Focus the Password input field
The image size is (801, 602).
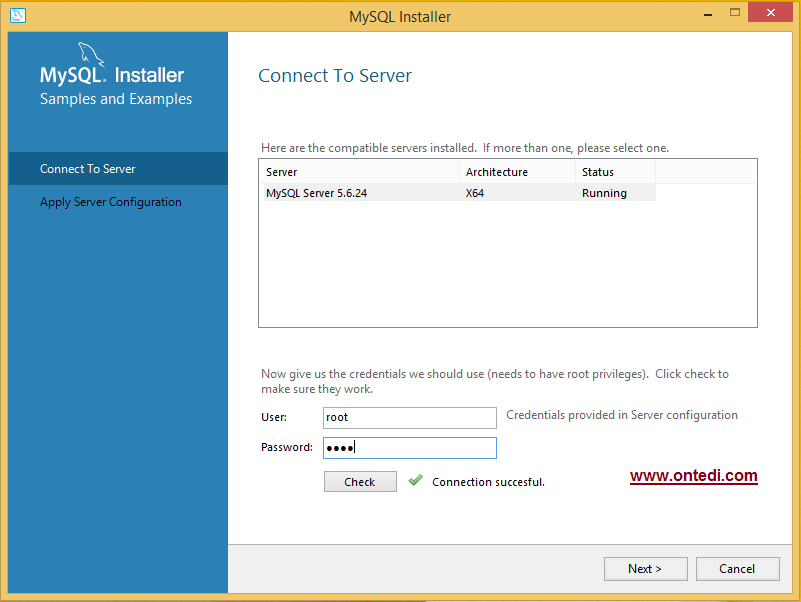click(410, 448)
